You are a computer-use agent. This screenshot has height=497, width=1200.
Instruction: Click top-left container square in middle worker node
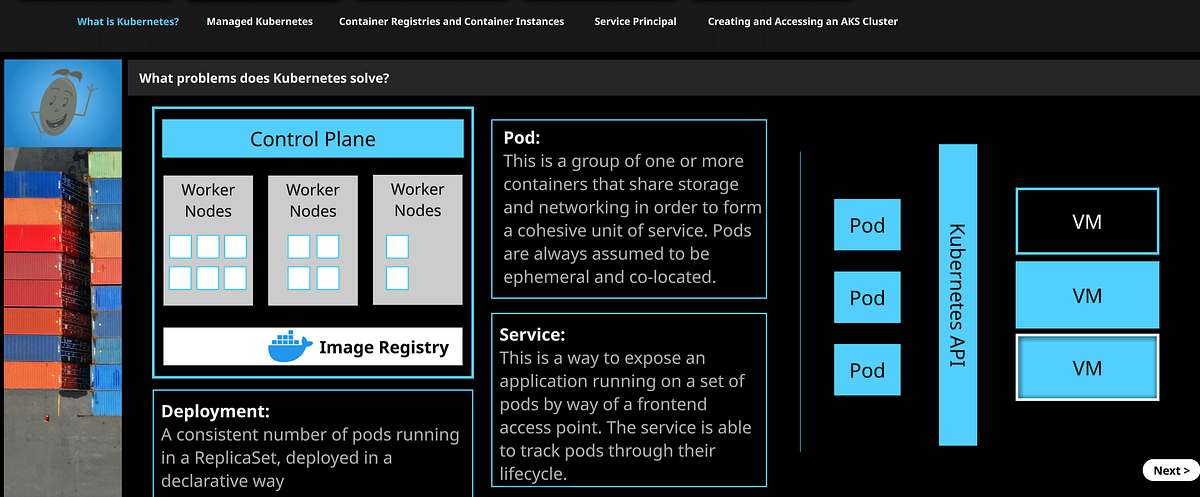click(x=298, y=246)
